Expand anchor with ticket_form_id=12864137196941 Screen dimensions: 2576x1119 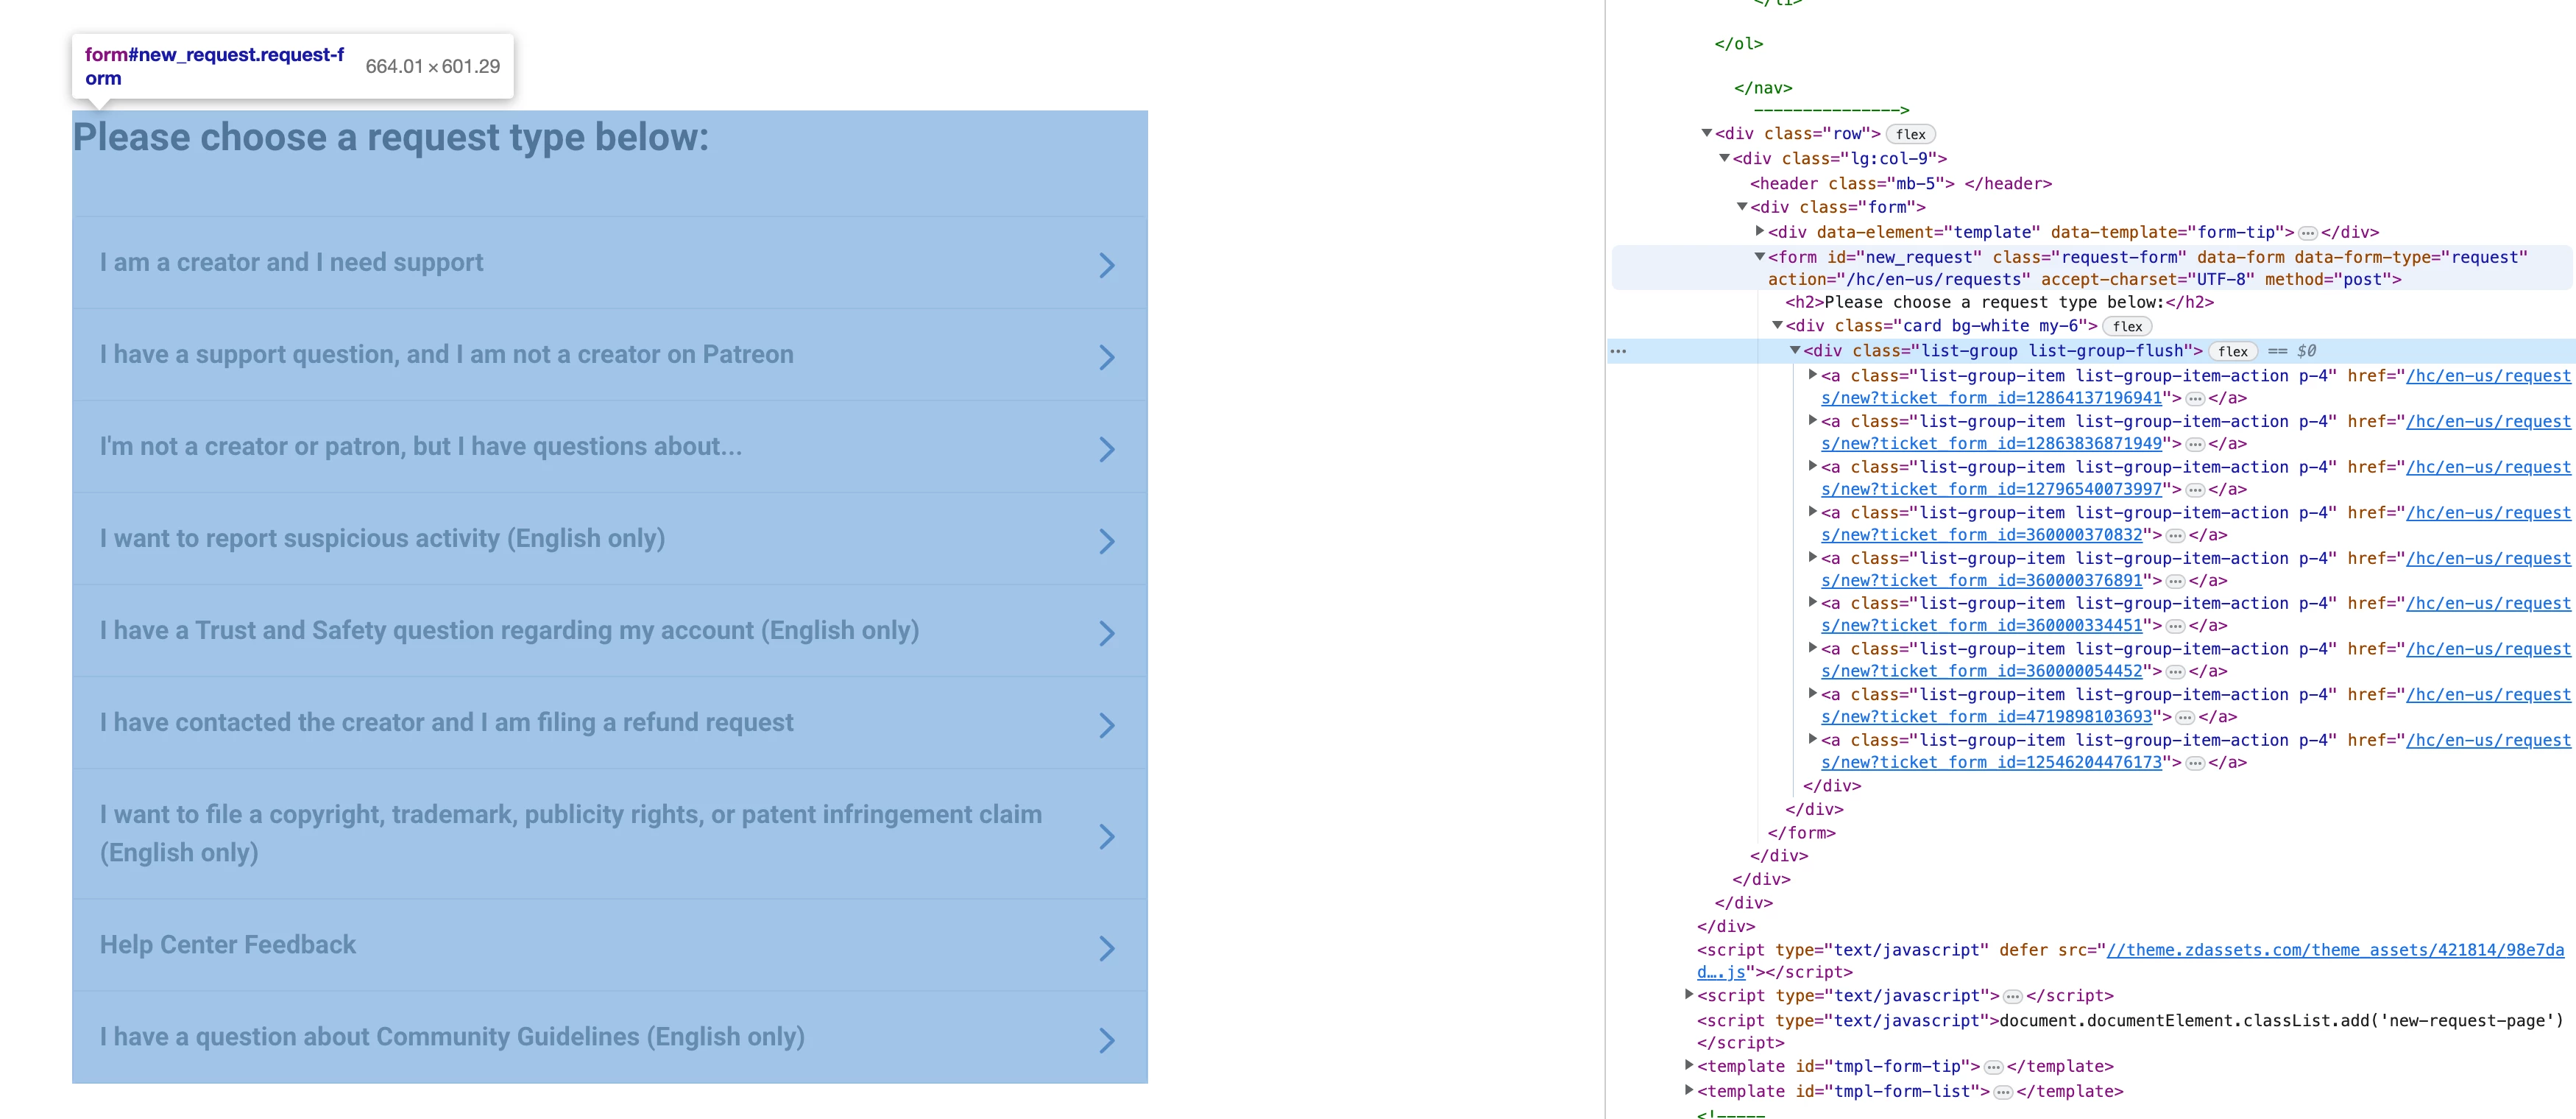1812,375
